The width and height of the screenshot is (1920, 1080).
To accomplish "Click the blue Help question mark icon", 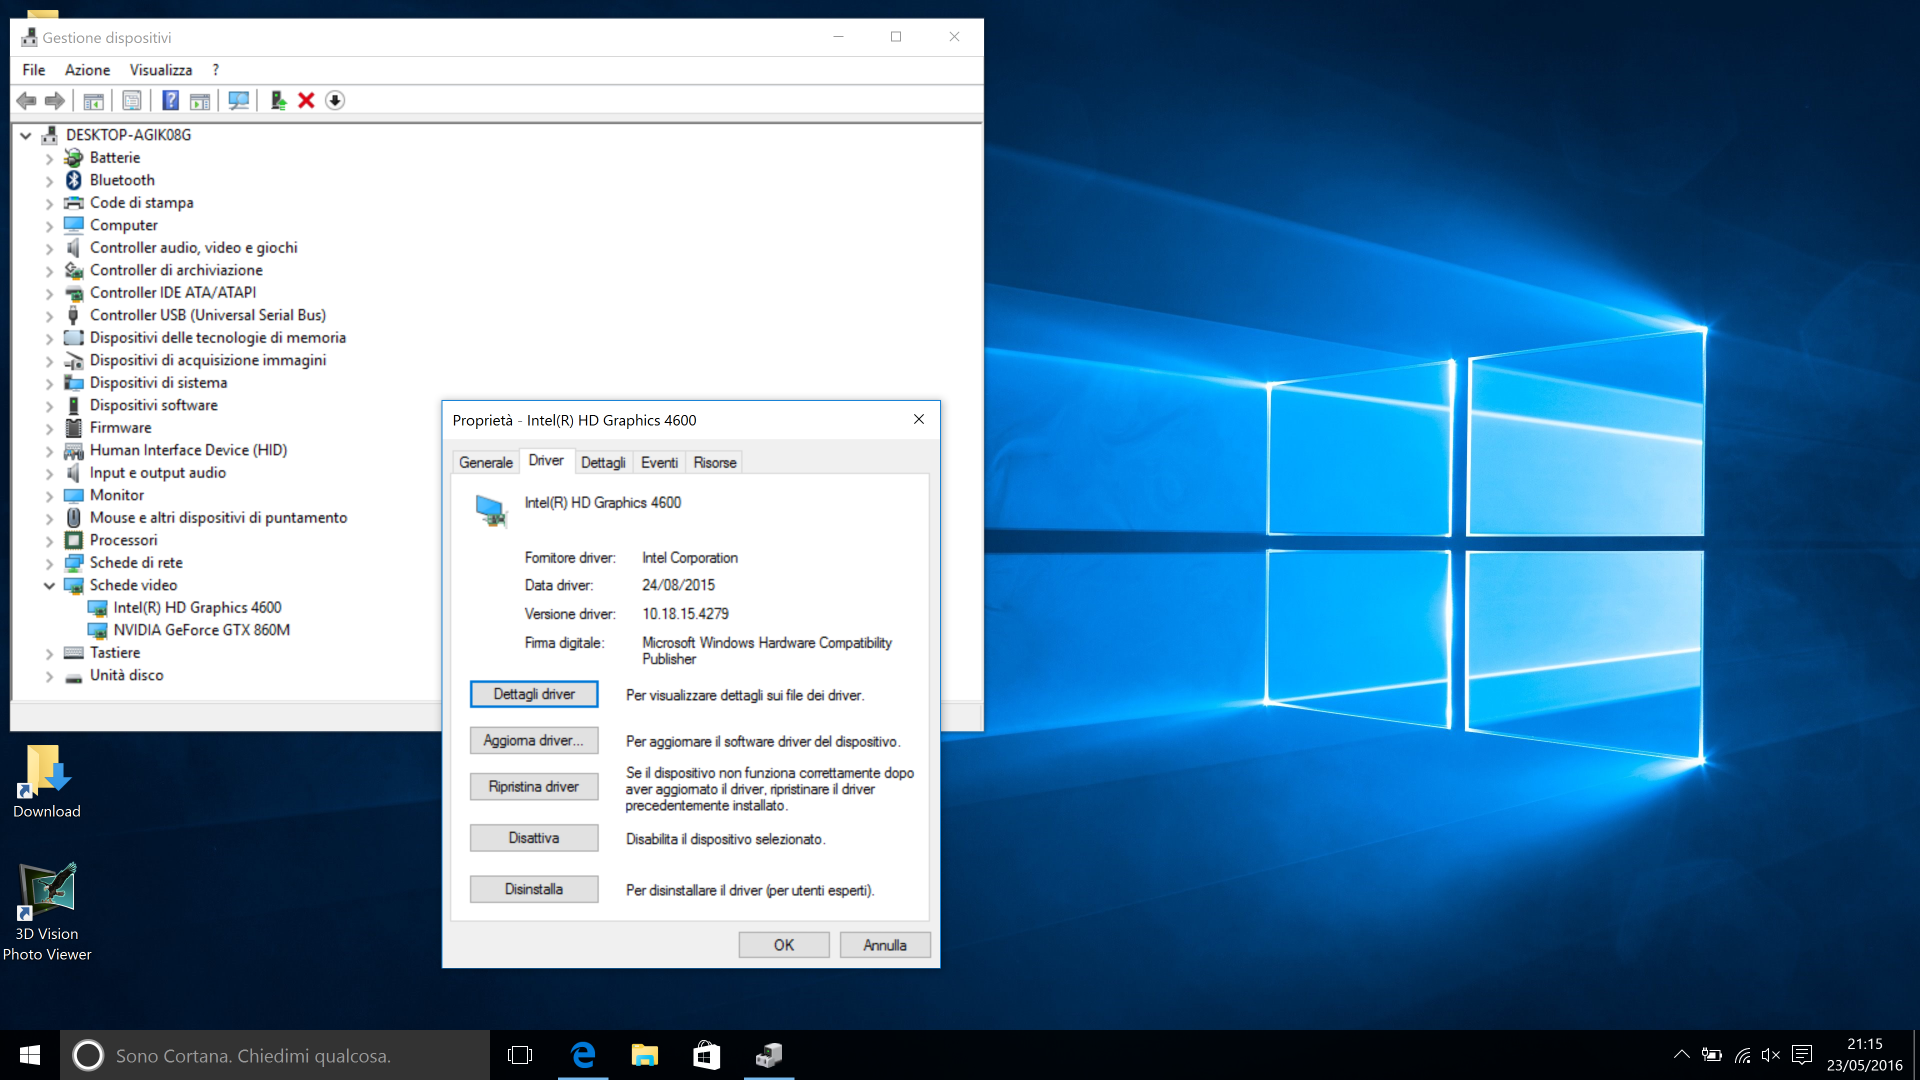I will pos(171,100).
